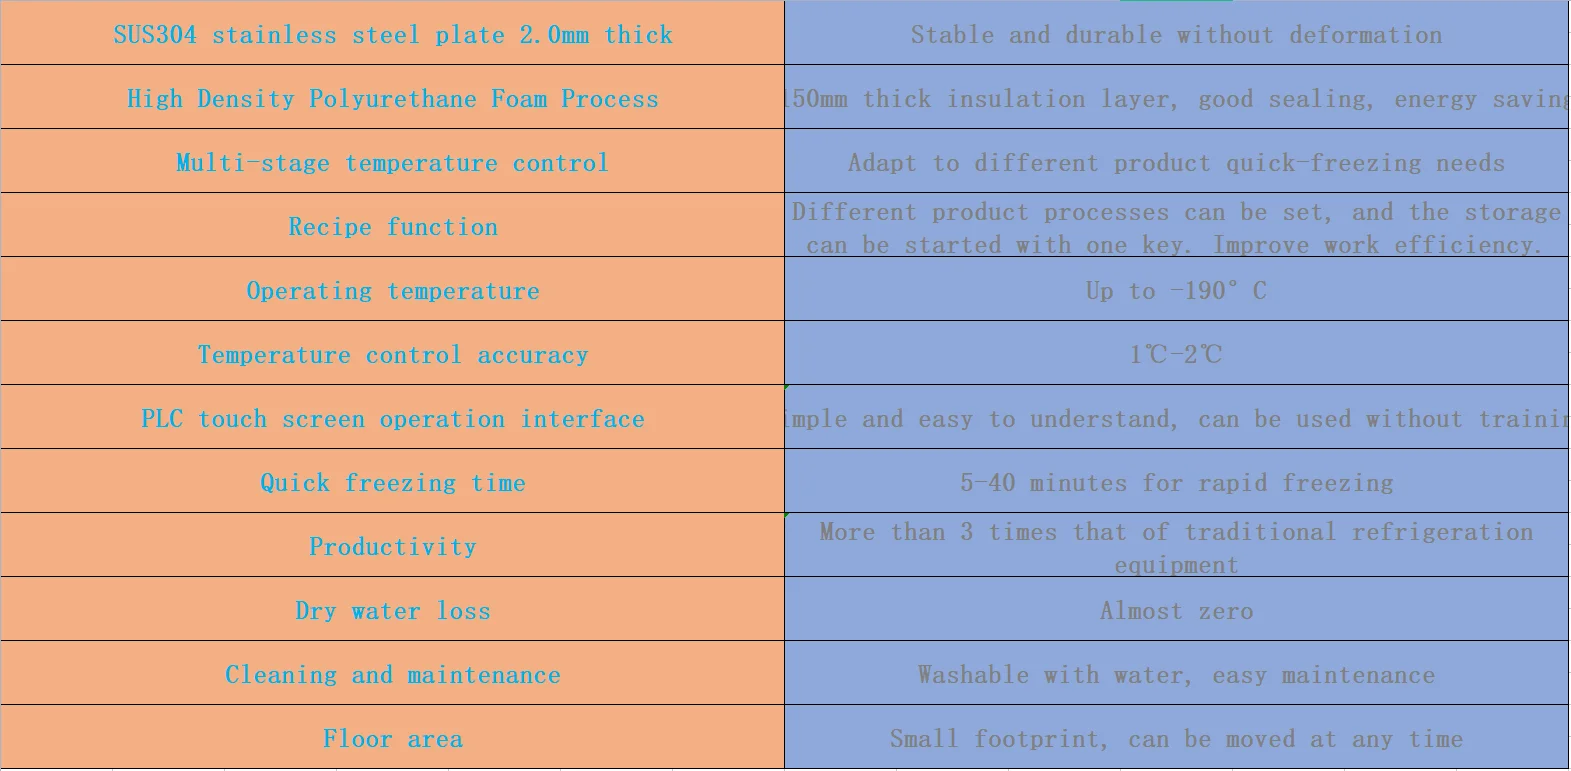Select the 'Stable and durable without deformation' cell
The image size is (1571, 771).
[1177, 33]
